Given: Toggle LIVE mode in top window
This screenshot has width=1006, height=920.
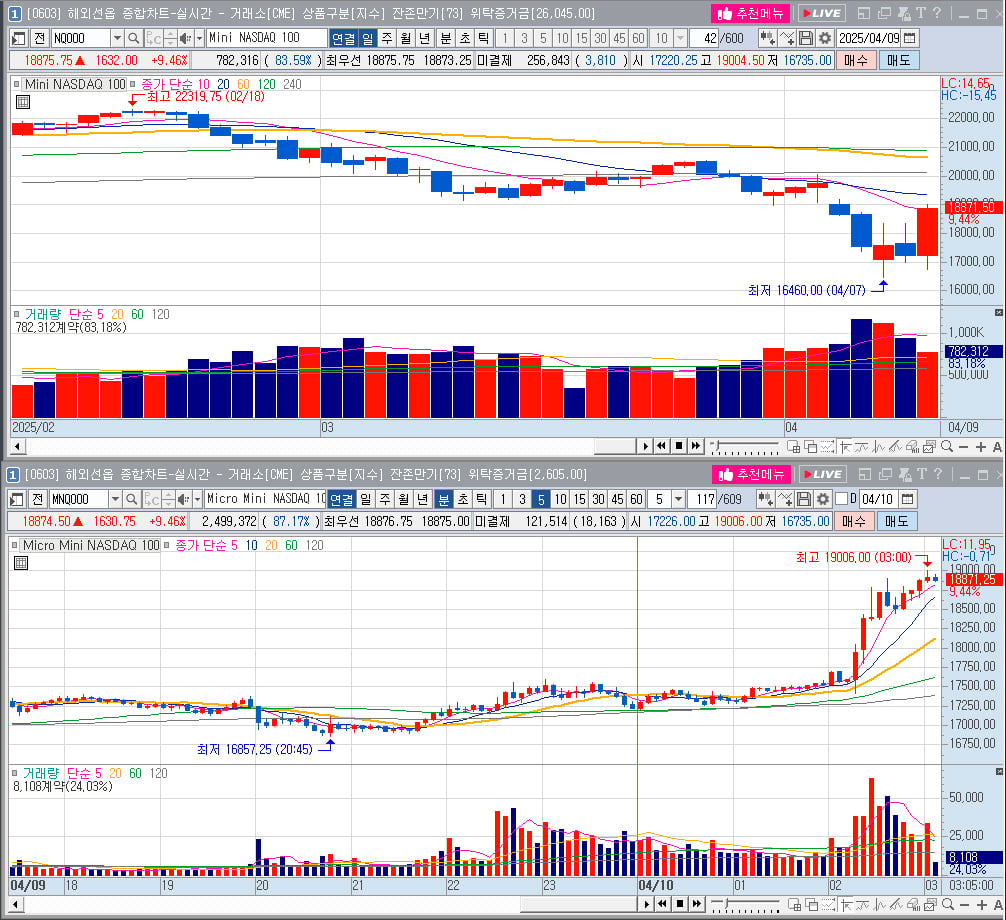Looking at the screenshot, I should coord(822,13).
